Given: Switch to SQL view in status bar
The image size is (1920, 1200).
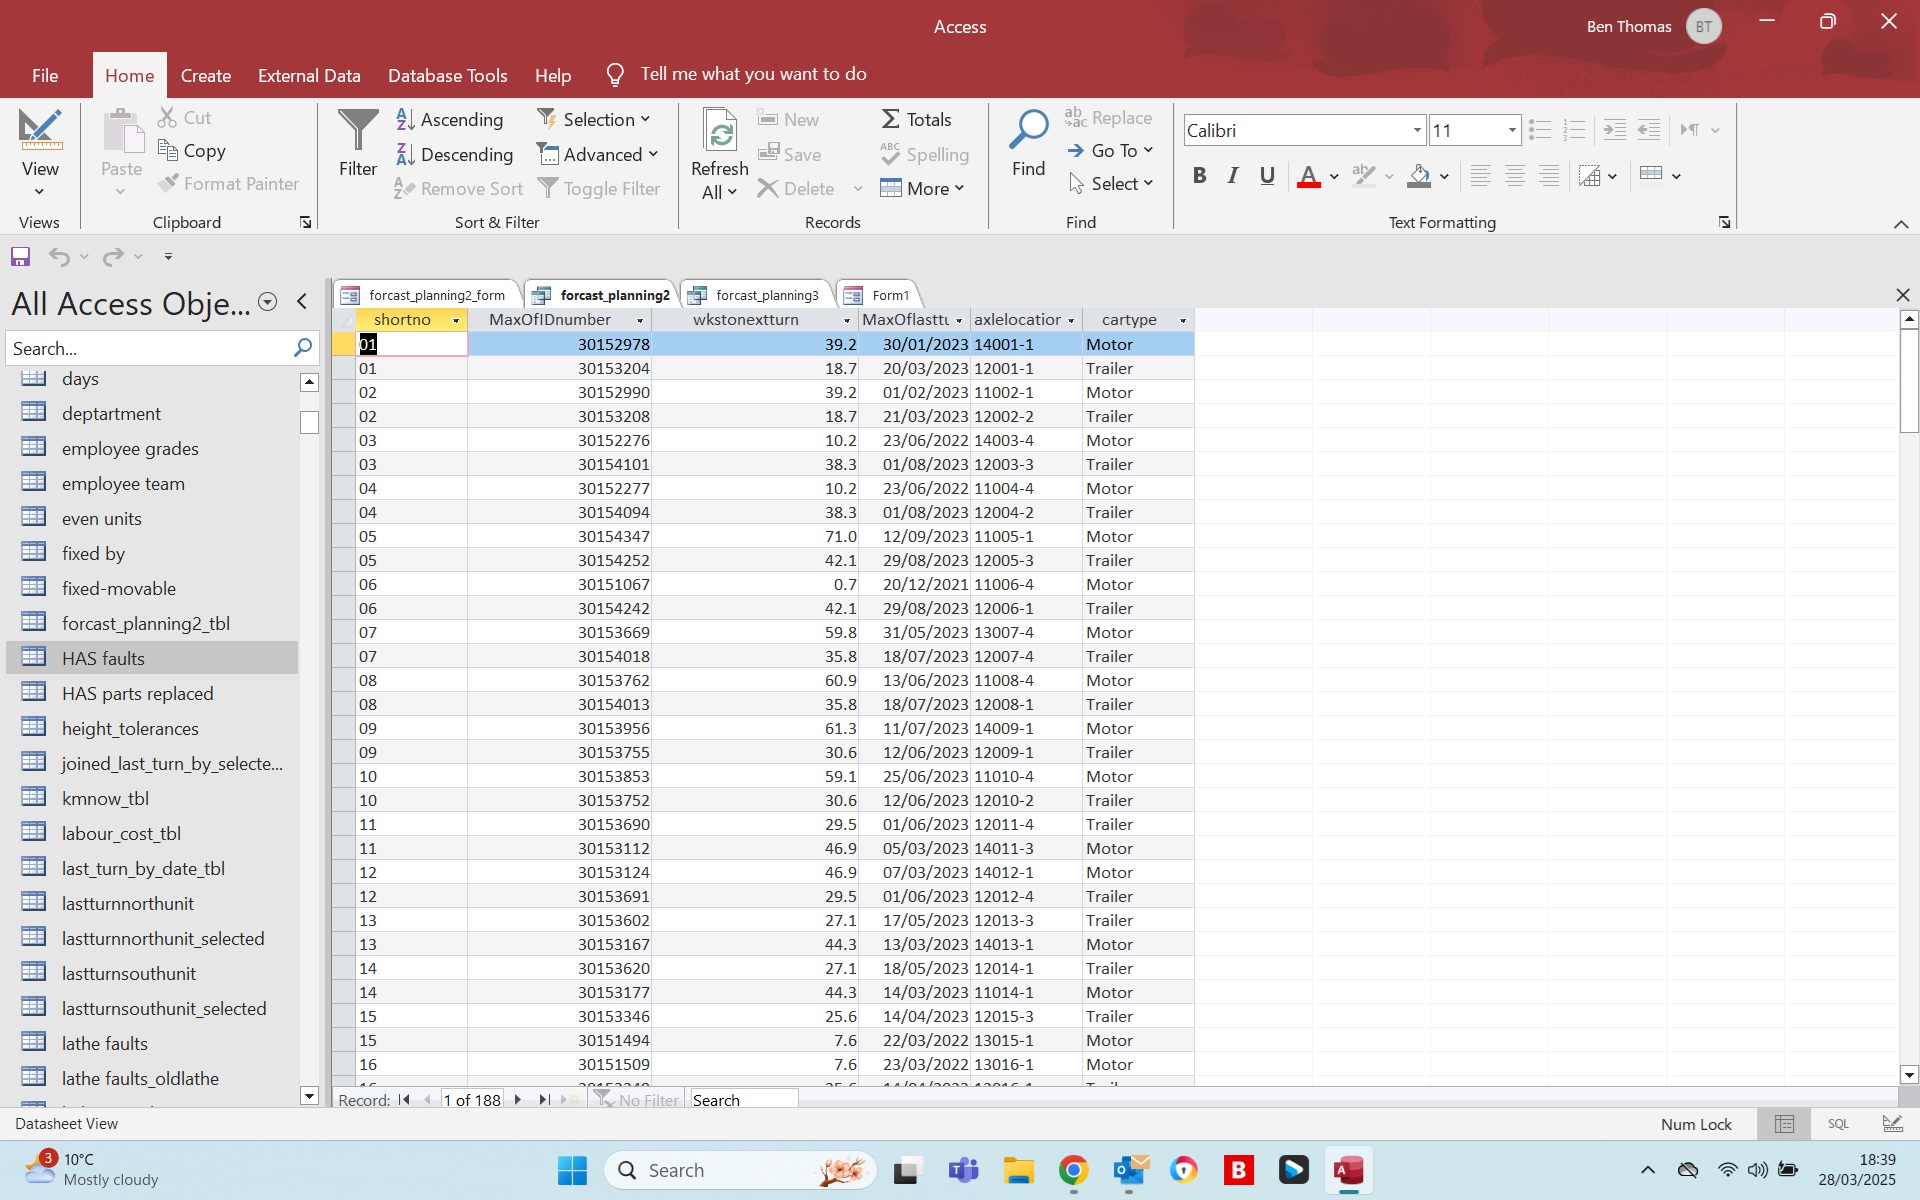Looking at the screenshot, I should [x=1838, y=1124].
